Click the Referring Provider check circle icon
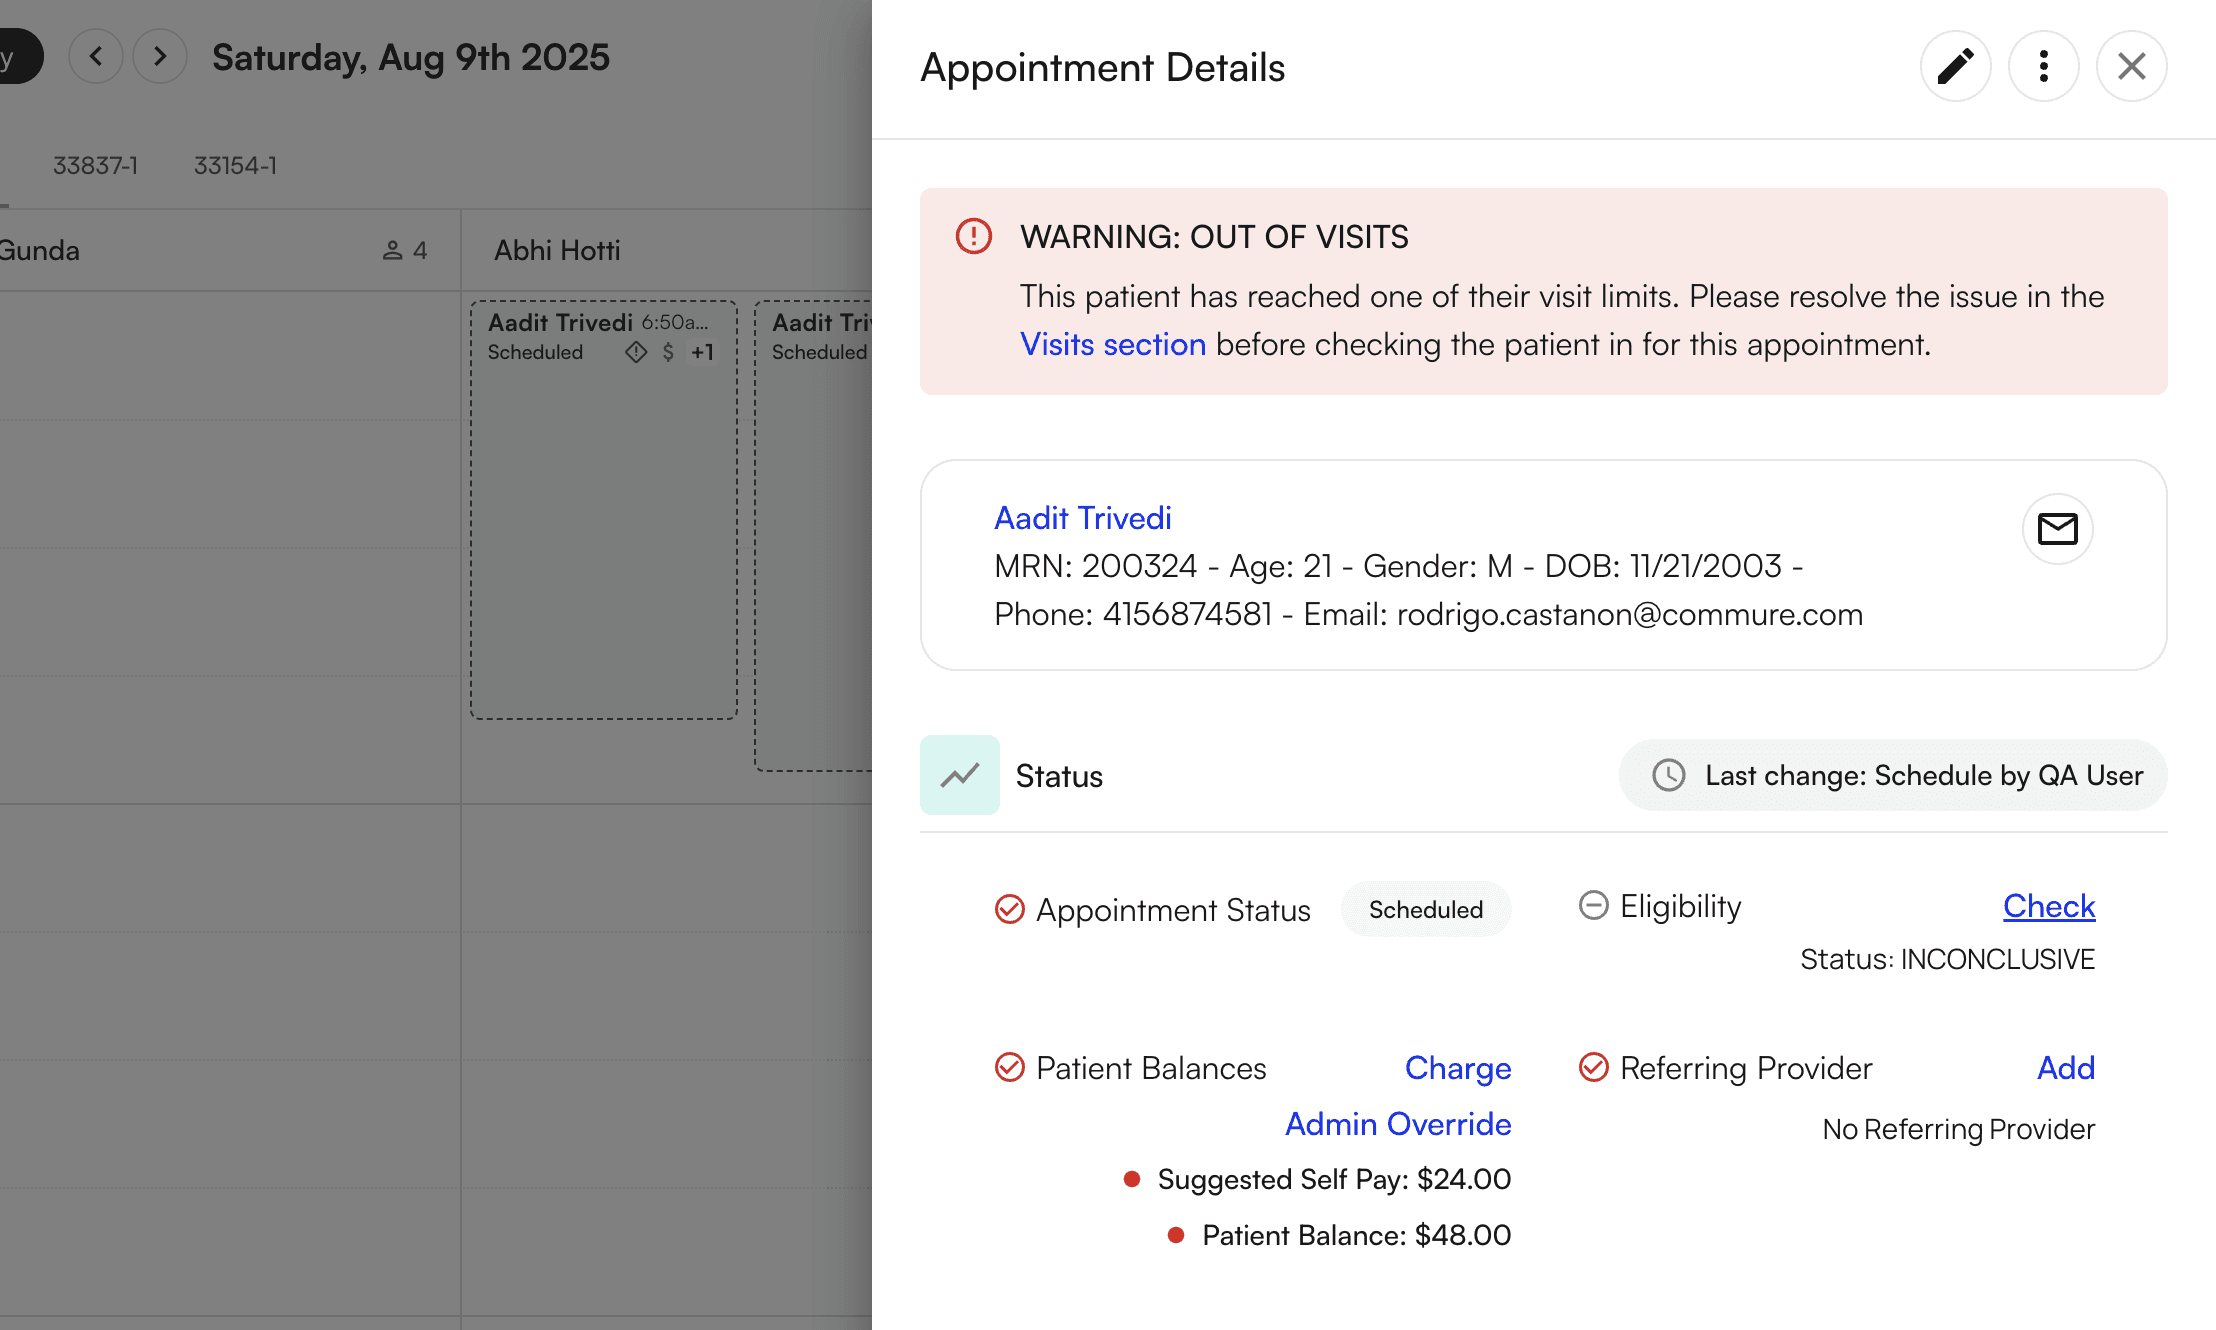2216x1330 pixels. 1593,1067
